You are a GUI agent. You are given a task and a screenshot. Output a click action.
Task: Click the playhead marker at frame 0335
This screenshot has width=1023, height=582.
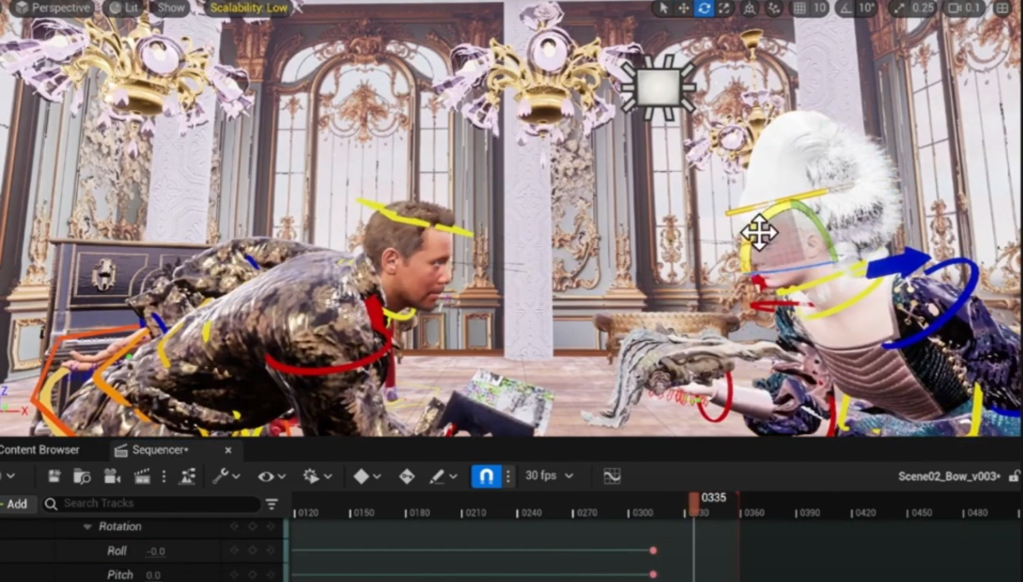[694, 501]
